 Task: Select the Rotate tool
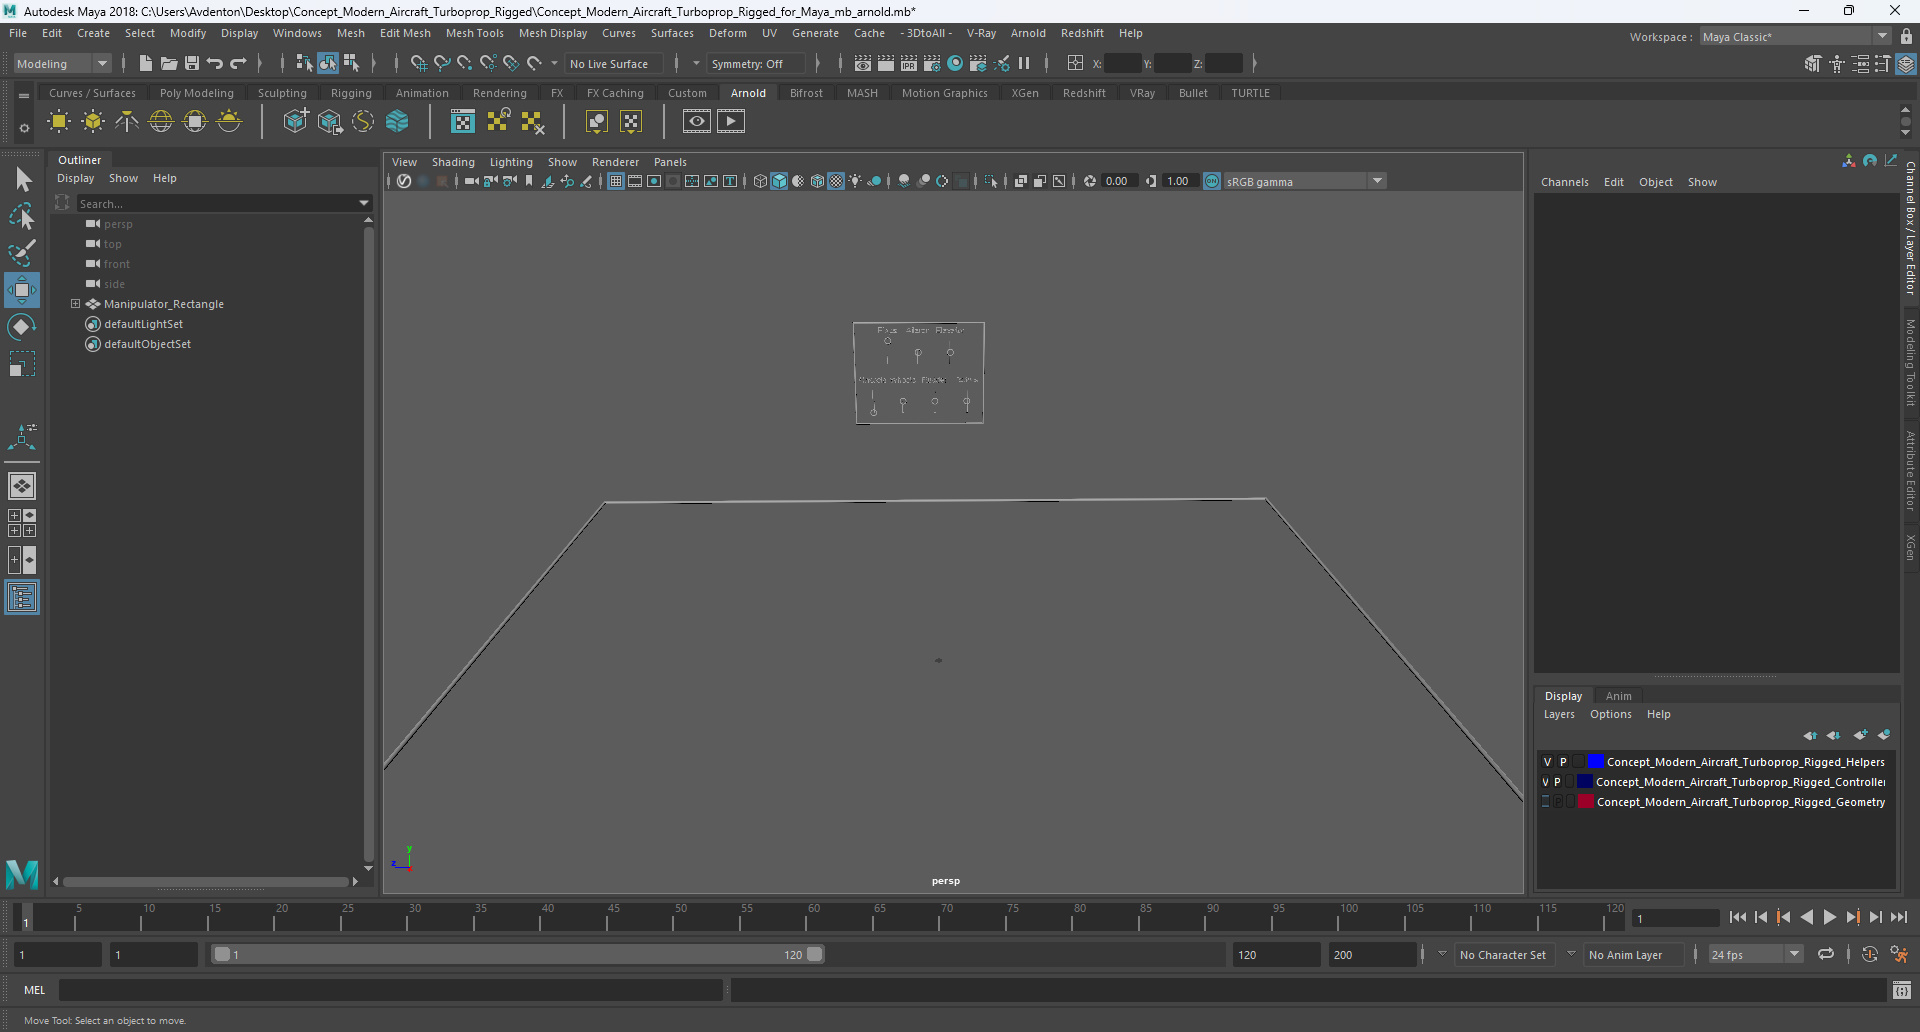click(x=22, y=327)
